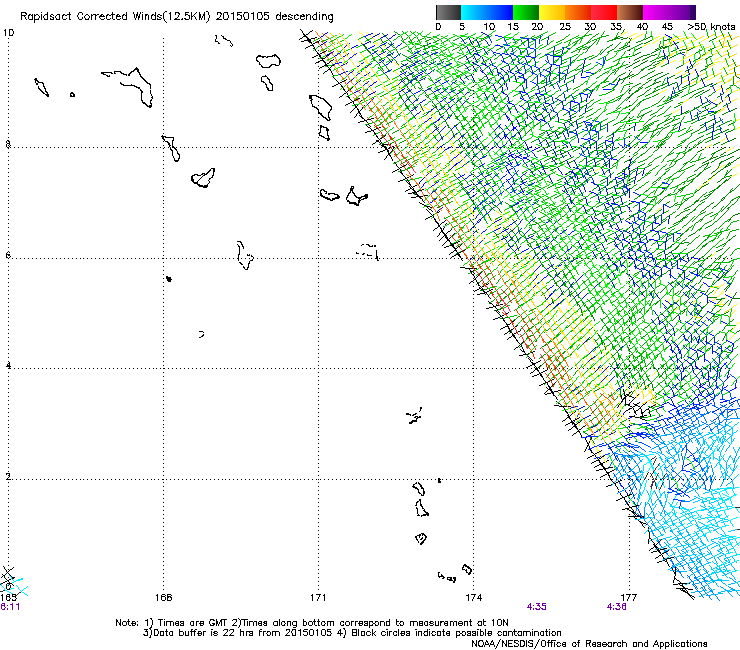Click the longitude axis label '177'

(629, 598)
